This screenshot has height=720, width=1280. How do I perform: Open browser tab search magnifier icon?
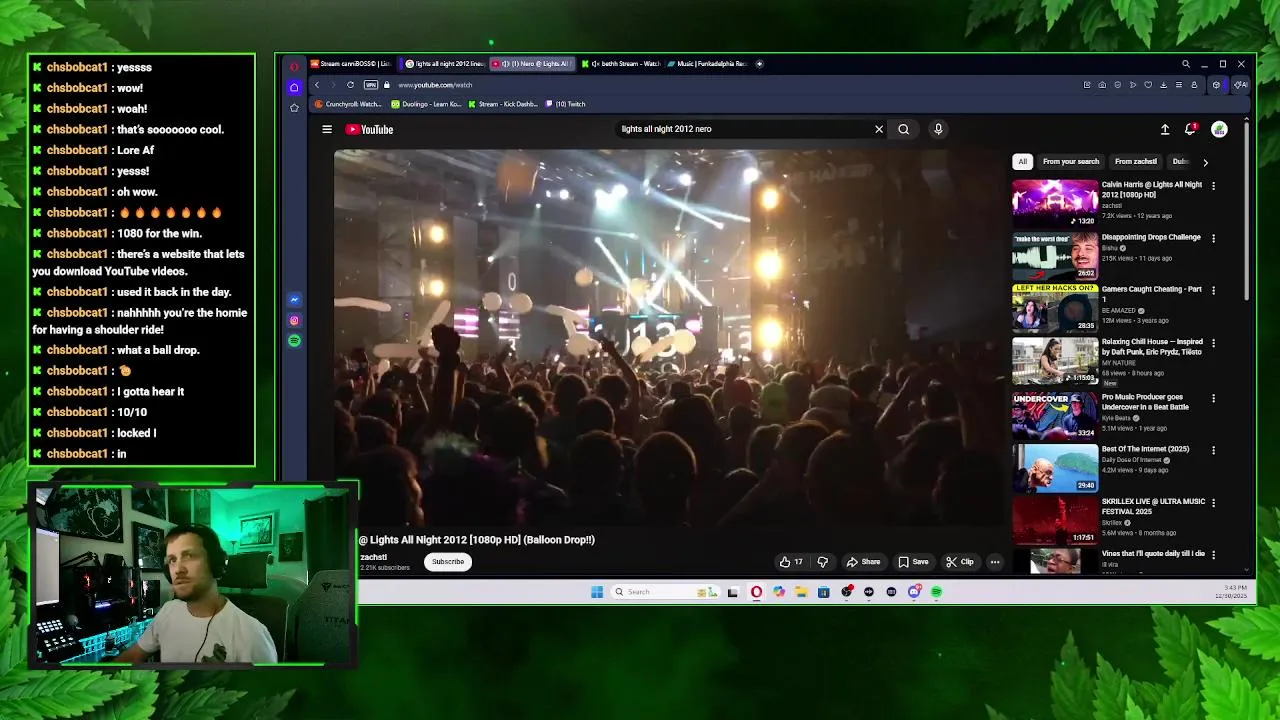pyautogui.click(x=1186, y=64)
